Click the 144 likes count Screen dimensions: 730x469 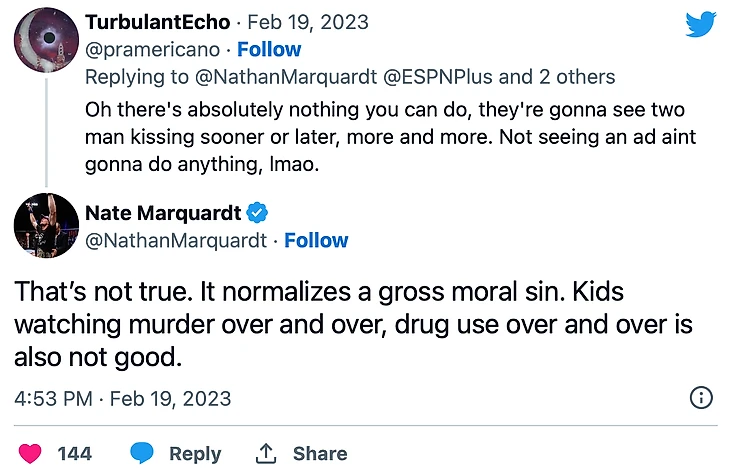click(x=74, y=453)
